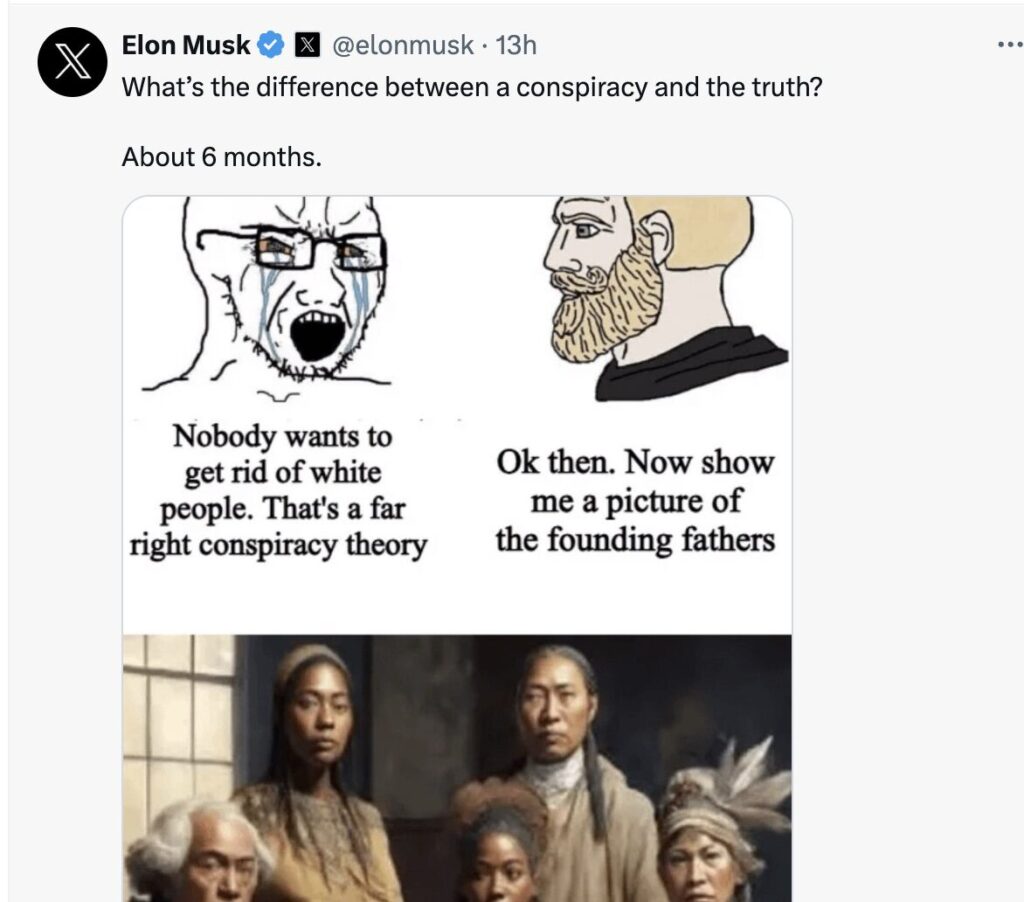Click the founding fathers picture at the bottom

tap(460, 770)
